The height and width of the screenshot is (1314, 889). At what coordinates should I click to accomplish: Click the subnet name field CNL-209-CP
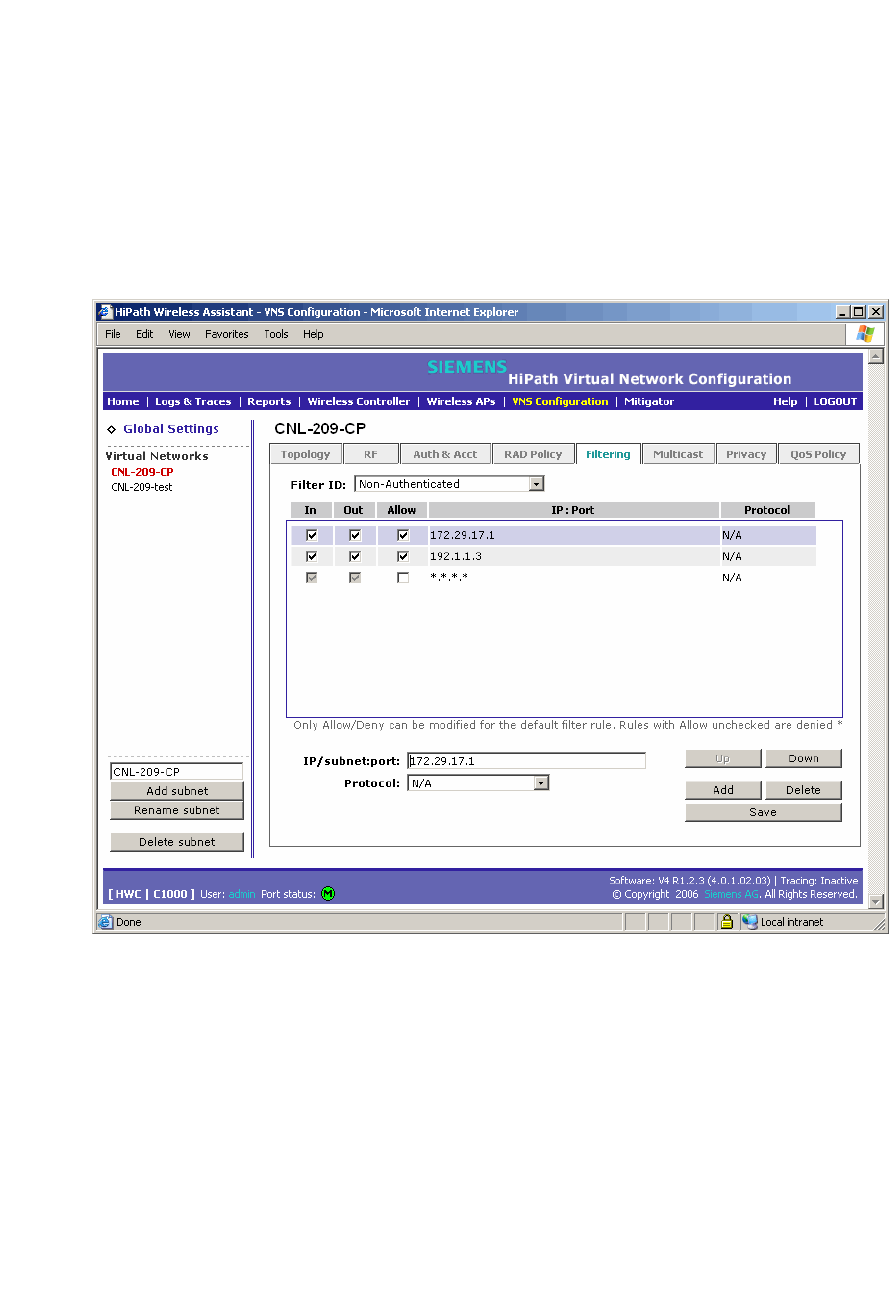(176, 772)
